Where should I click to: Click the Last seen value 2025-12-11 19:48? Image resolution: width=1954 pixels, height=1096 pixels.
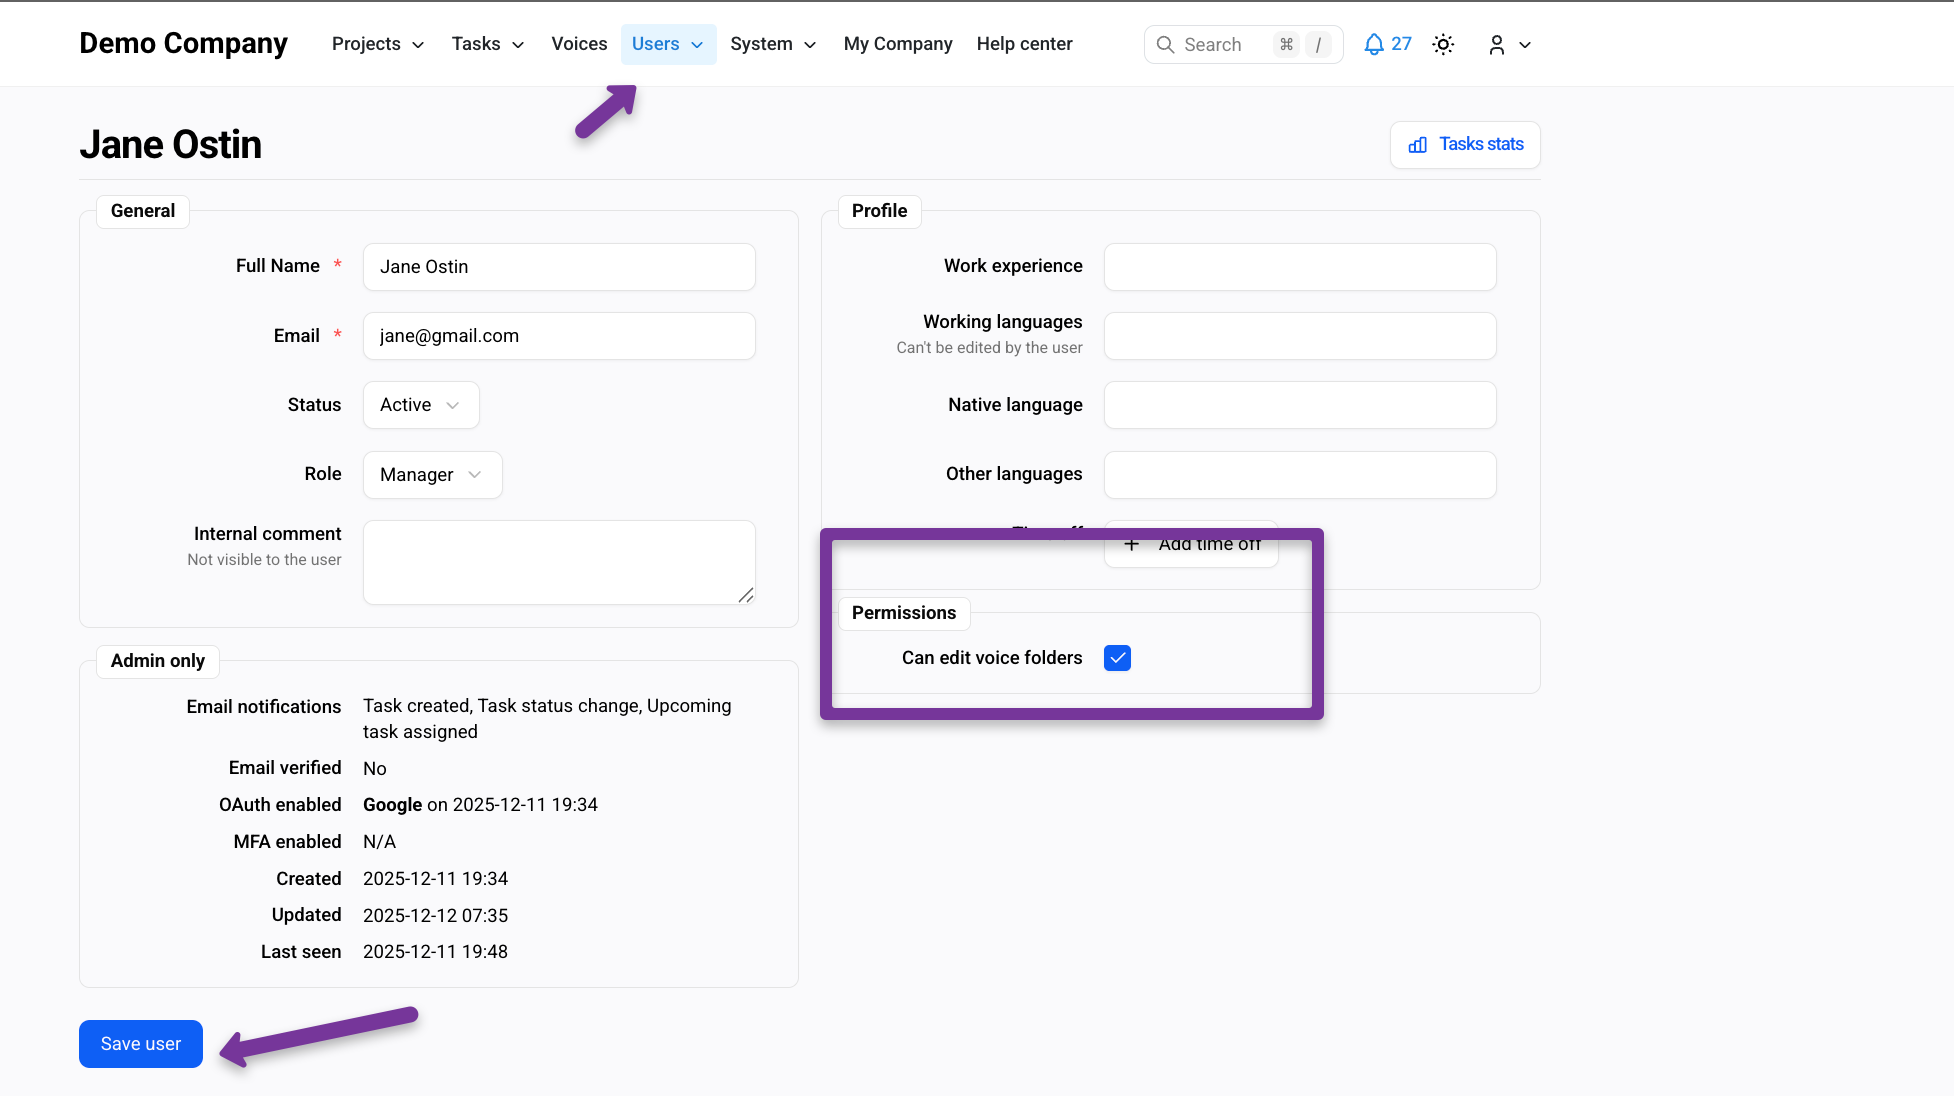click(x=435, y=952)
